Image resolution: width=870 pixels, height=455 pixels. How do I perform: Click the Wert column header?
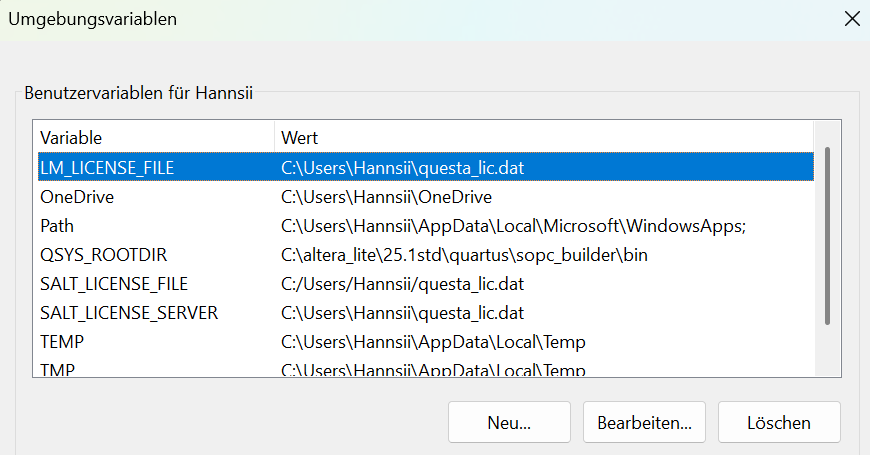[300, 137]
